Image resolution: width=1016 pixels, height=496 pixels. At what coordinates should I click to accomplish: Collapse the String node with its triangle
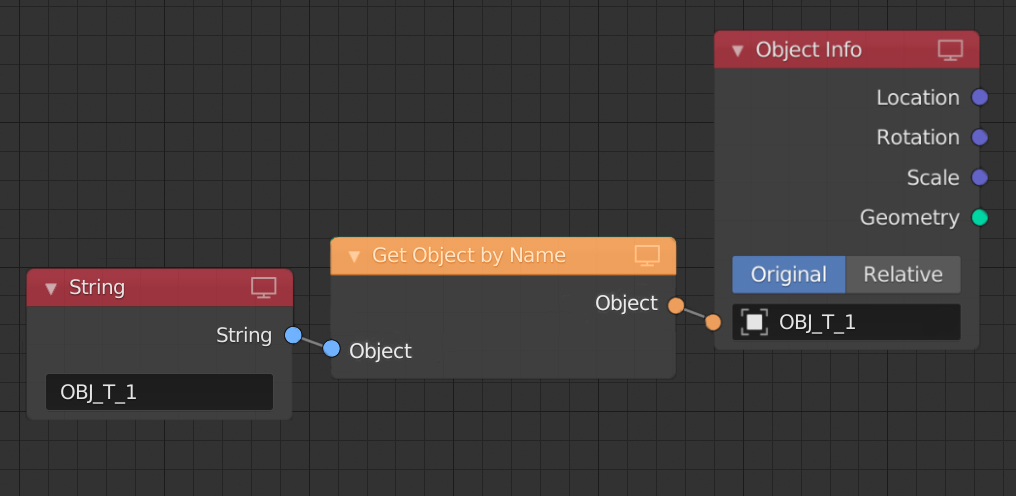pyautogui.click(x=51, y=289)
